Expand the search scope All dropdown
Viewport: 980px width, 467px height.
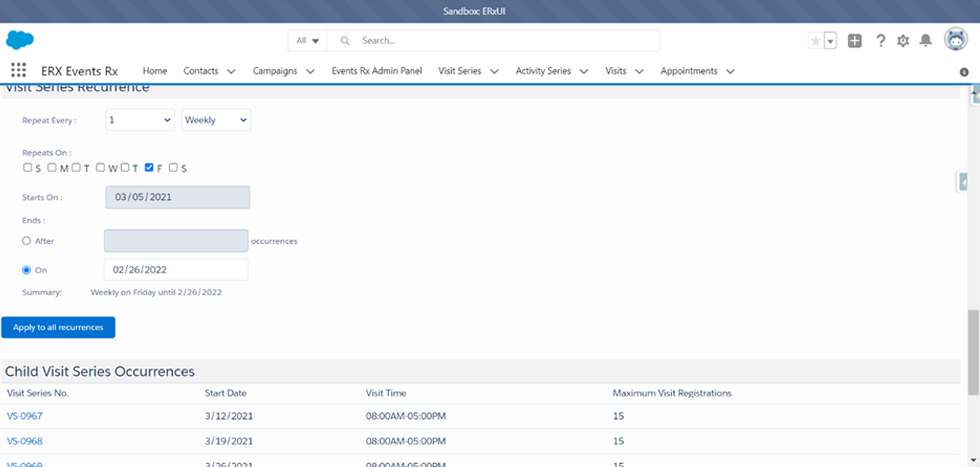coord(307,41)
